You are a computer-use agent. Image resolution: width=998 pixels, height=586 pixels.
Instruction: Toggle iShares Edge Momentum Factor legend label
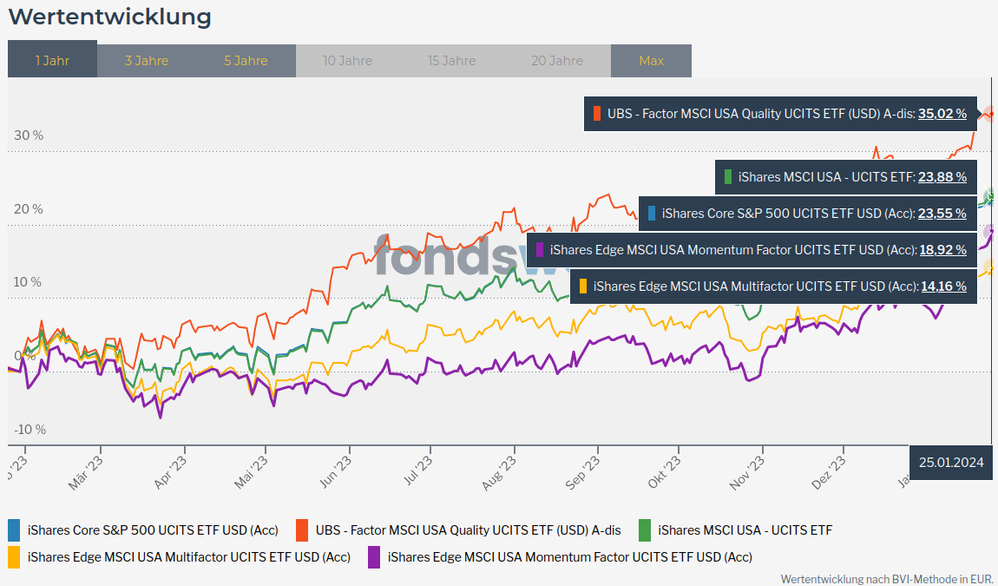[x=569, y=556]
